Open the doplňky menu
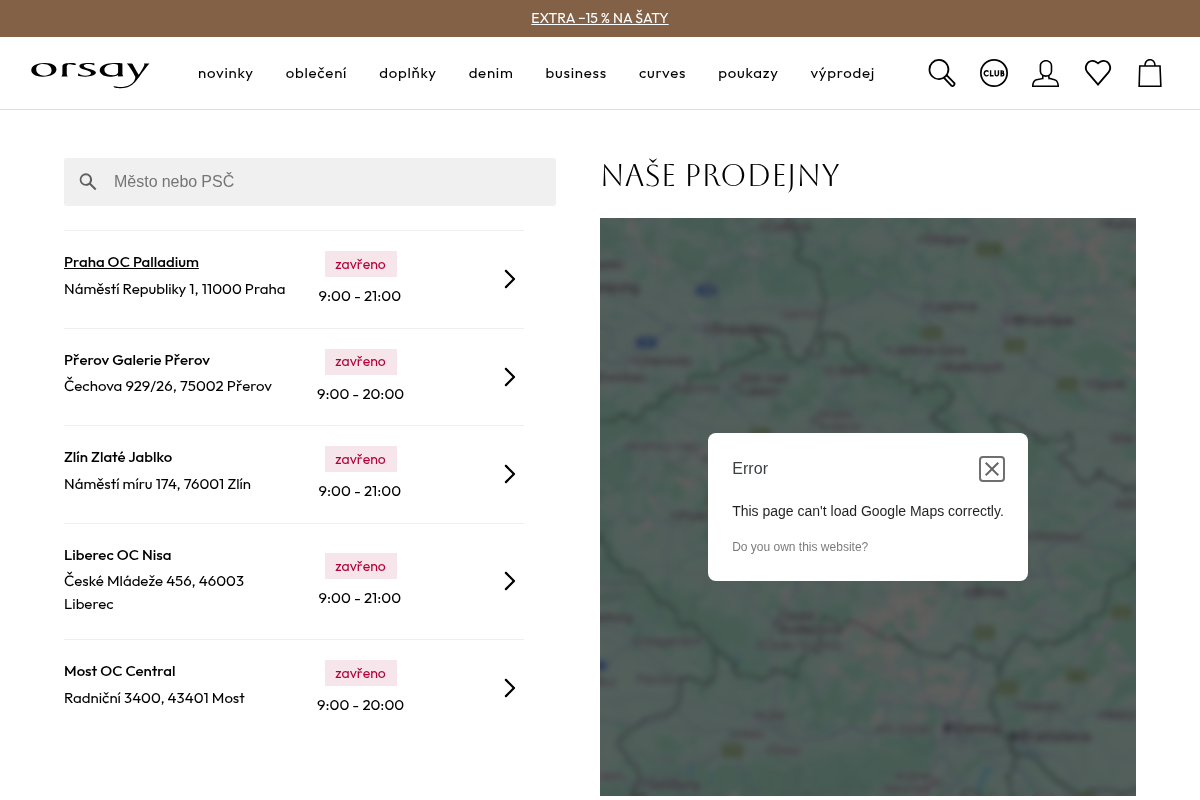 tap(407, 73)
